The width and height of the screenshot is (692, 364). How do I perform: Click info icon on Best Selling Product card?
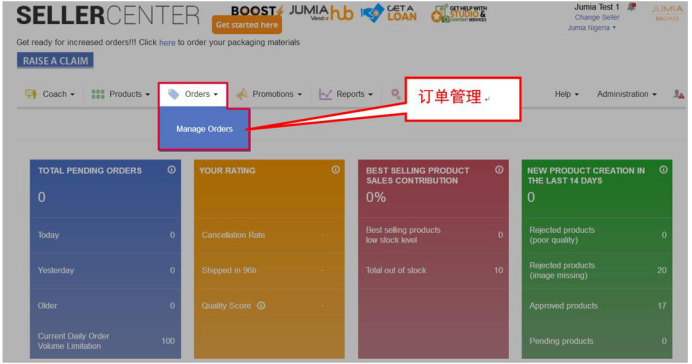[x=499, y=170]
